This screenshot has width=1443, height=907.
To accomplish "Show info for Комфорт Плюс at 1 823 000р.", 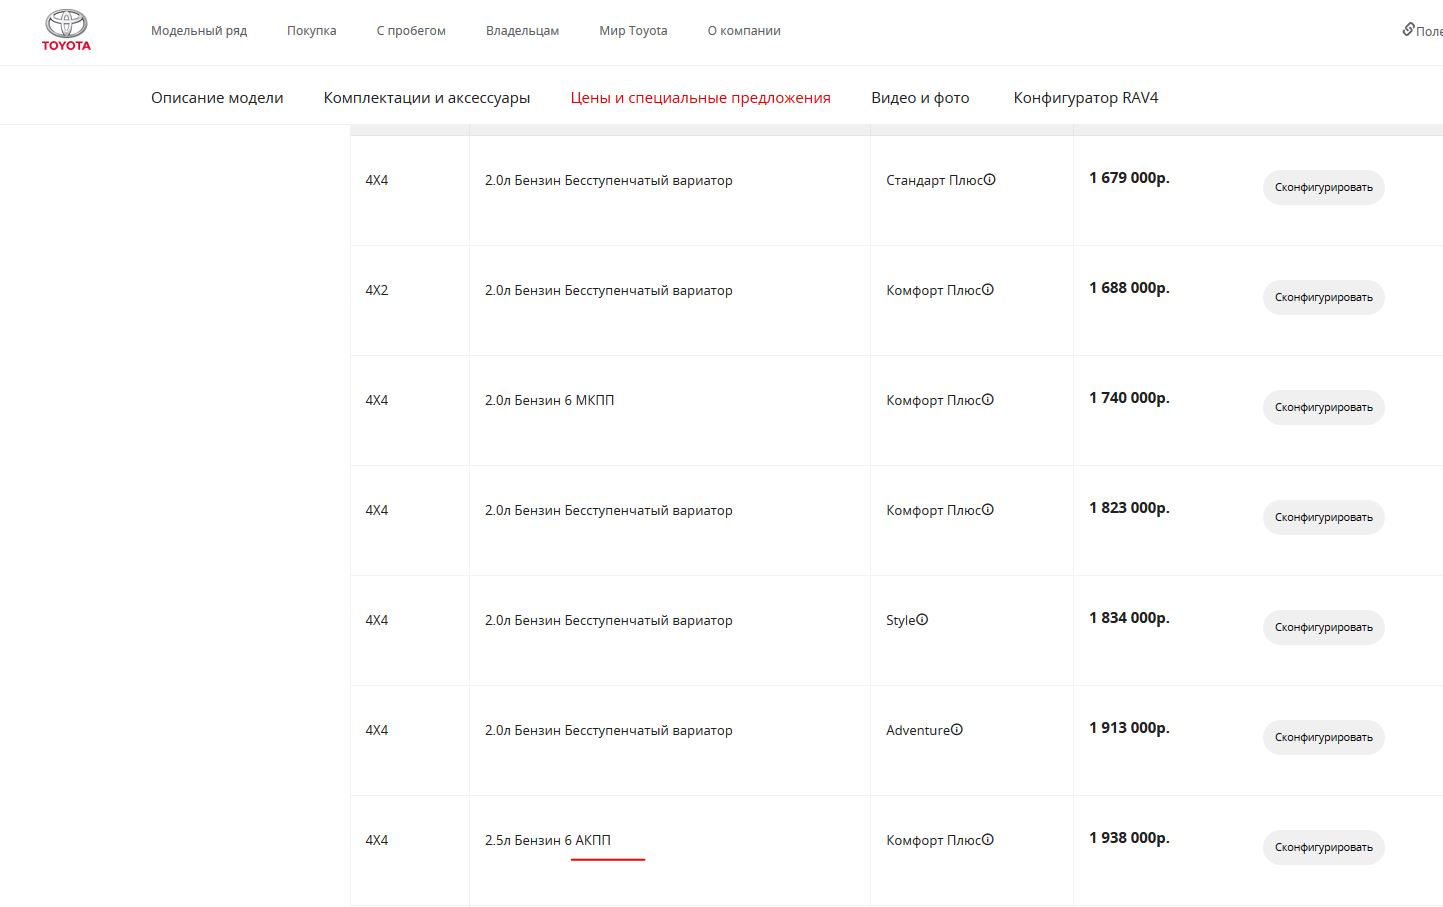I will (x=987, y=510).
